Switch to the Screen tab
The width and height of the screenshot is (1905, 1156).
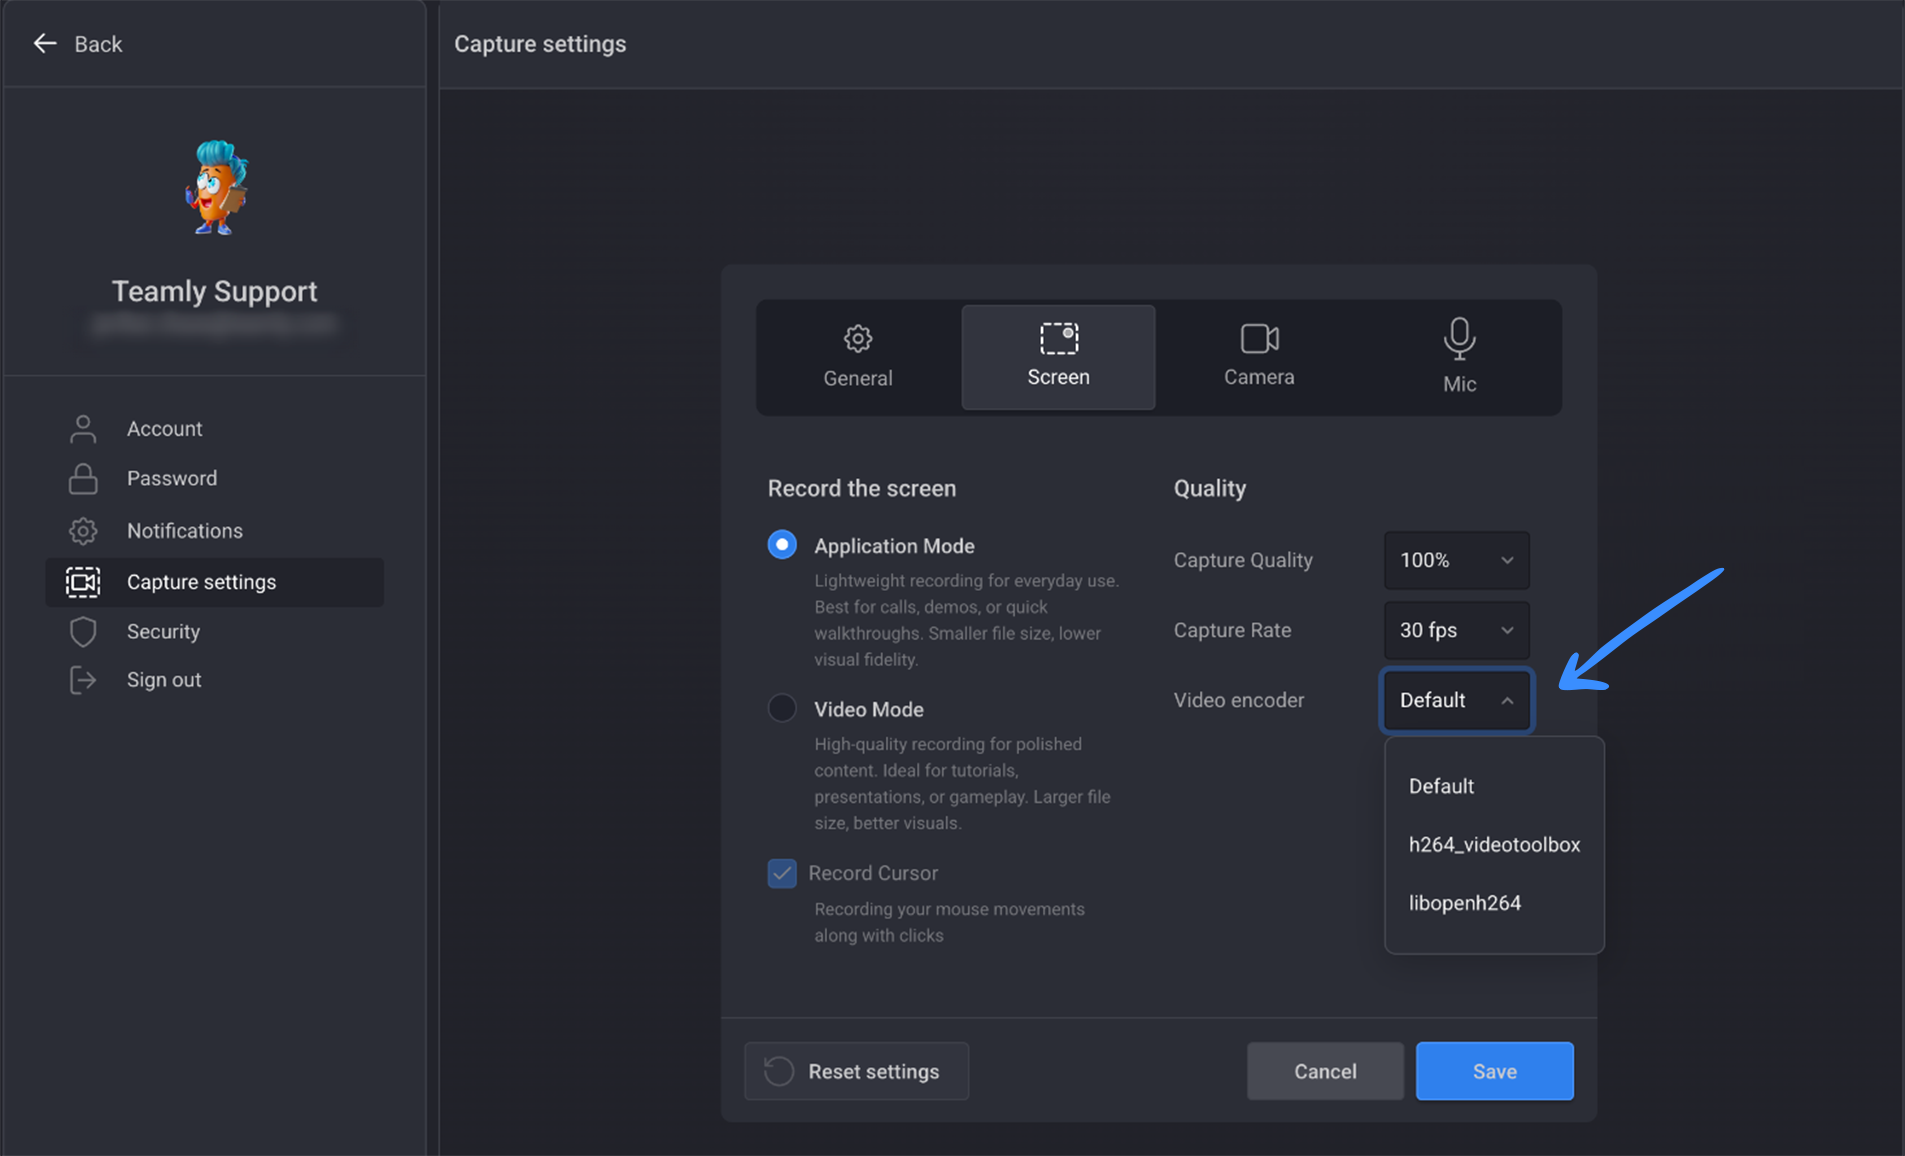[1058, 357]
